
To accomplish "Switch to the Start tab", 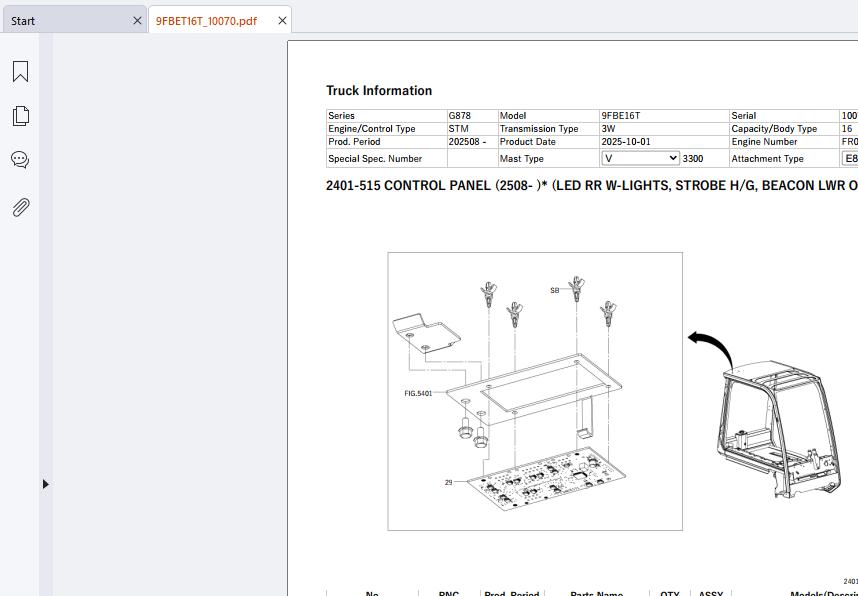I will pos(74,20).
